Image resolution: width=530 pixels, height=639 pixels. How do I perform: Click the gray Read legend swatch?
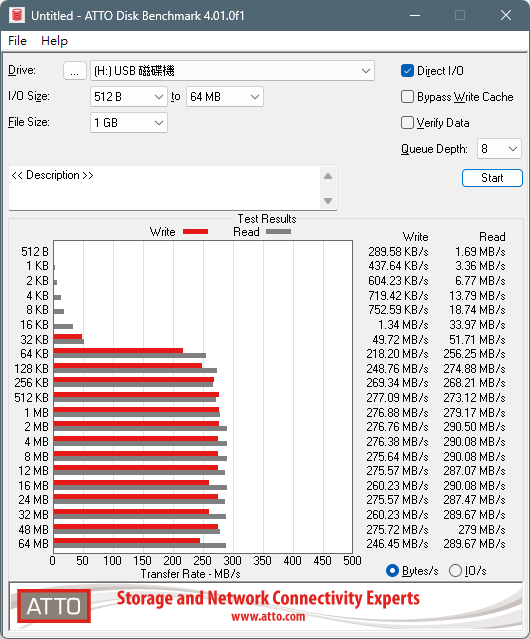pos(278,231)
